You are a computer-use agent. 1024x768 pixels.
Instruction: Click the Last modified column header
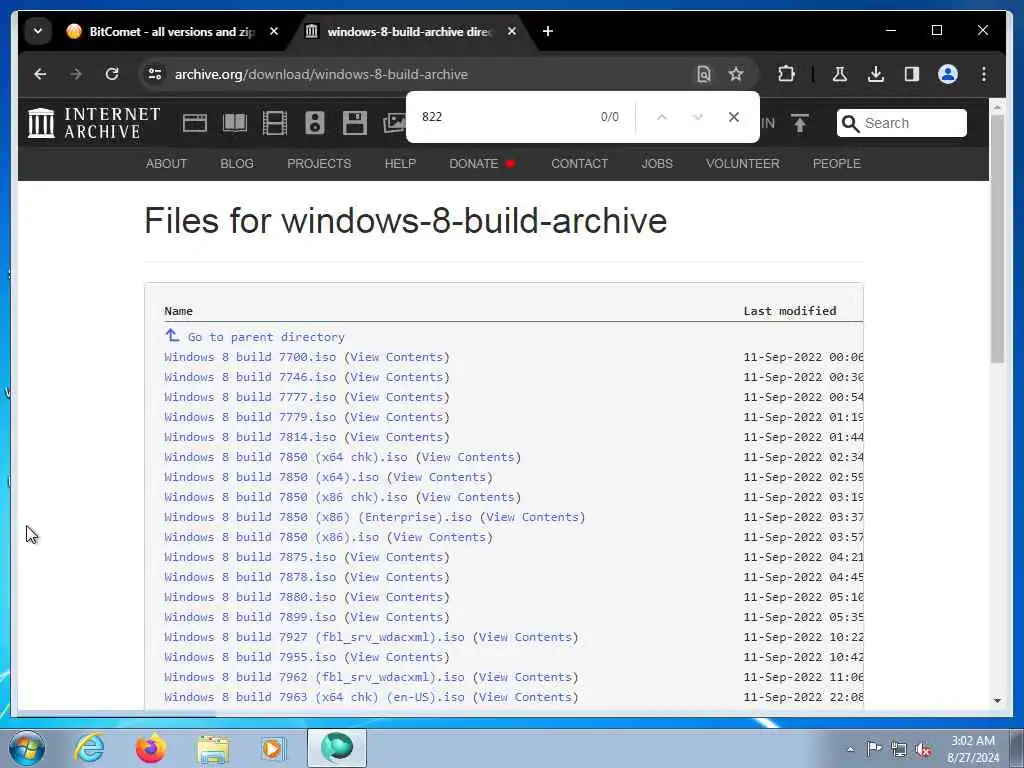click(x=790, y=311)
